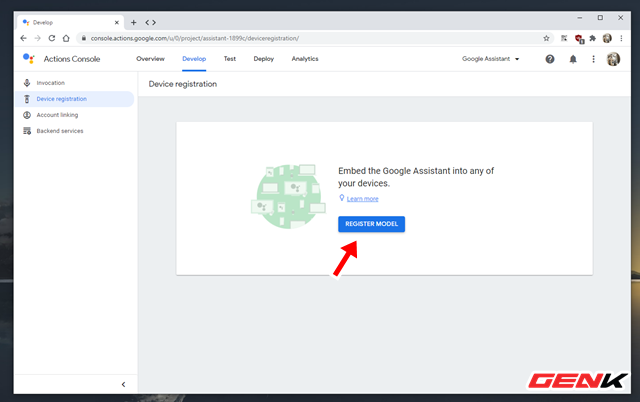
Task: Click the REGISTER MODEL button
Action: 371,224
